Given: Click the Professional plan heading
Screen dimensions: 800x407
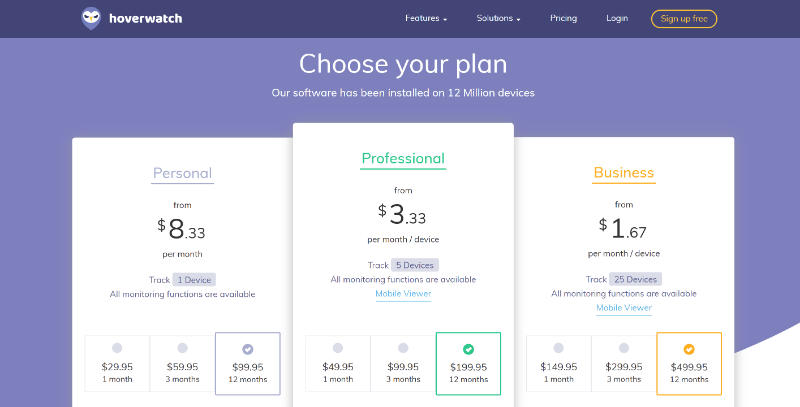Looking at the screenshot, I should coord(403,158).
